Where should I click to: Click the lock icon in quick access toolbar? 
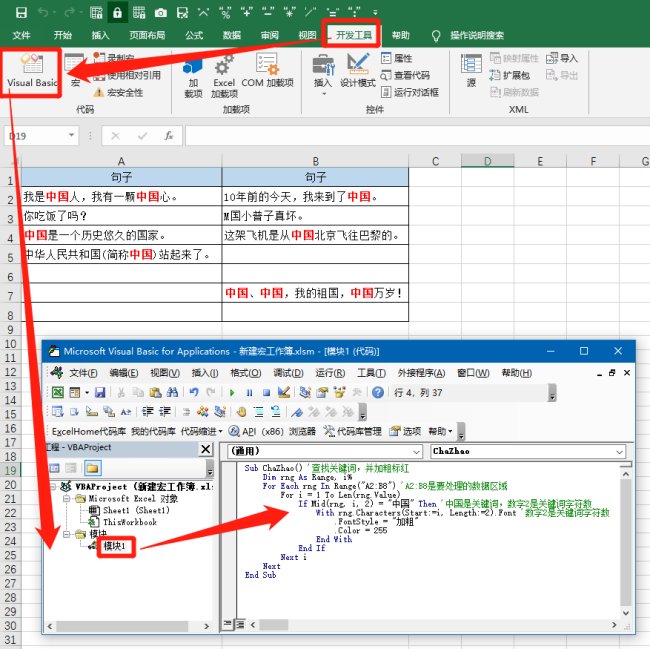point(117,13)
